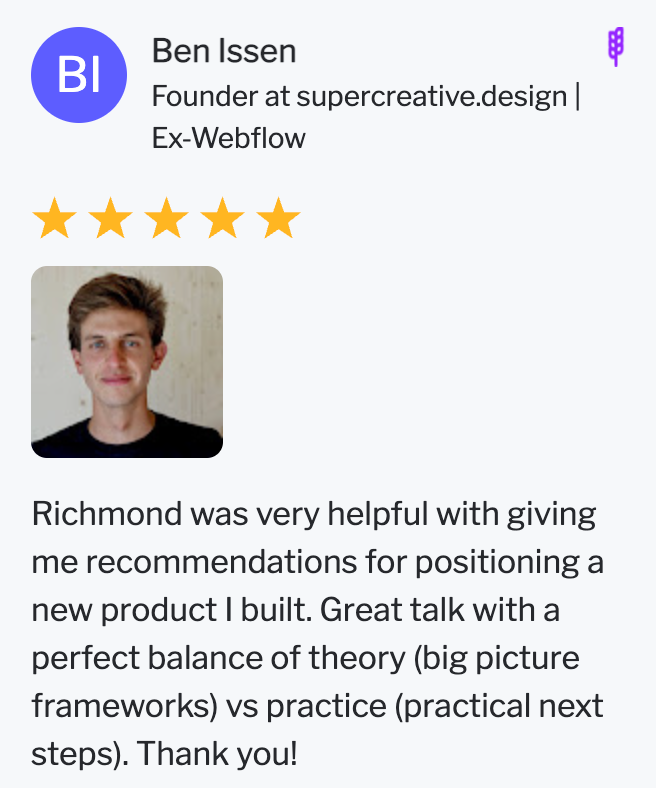Click the supercreative.design founder title

(366, 96)
